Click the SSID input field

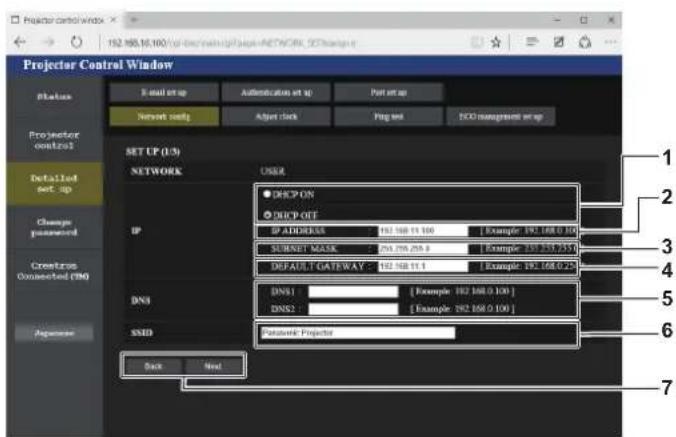point(357,333)
